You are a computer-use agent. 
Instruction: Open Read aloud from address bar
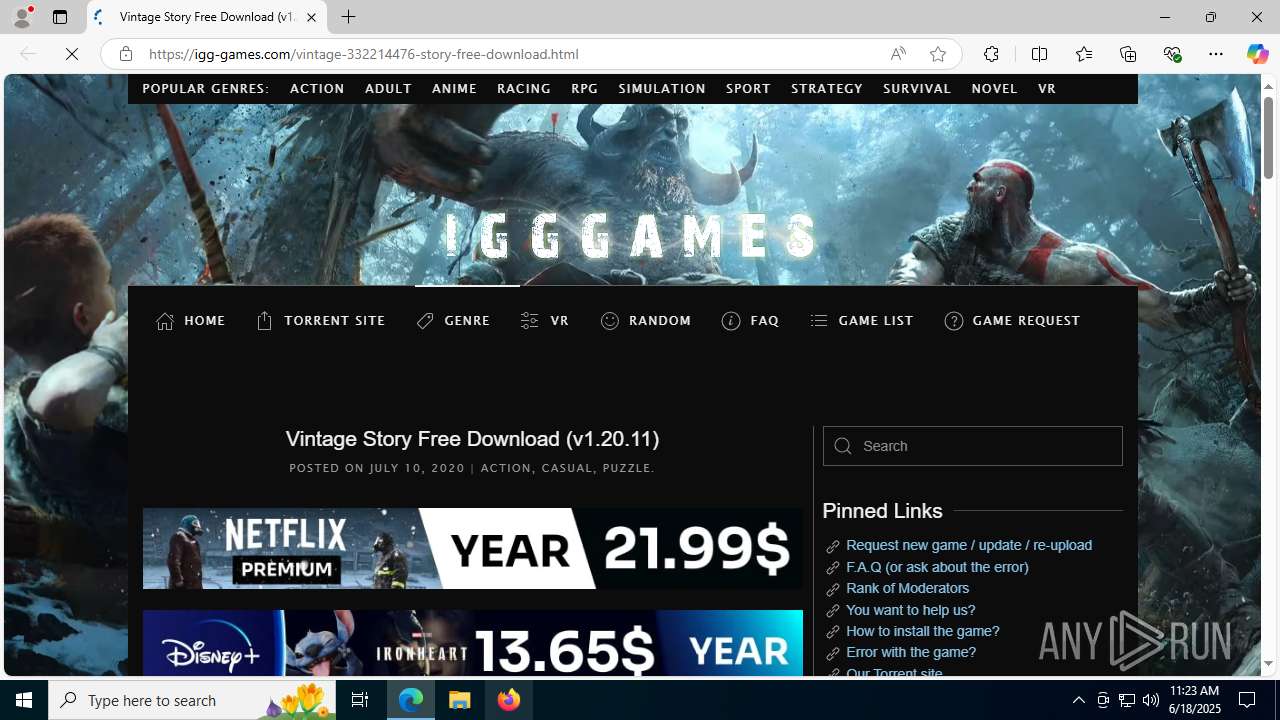tap(898, 54)
